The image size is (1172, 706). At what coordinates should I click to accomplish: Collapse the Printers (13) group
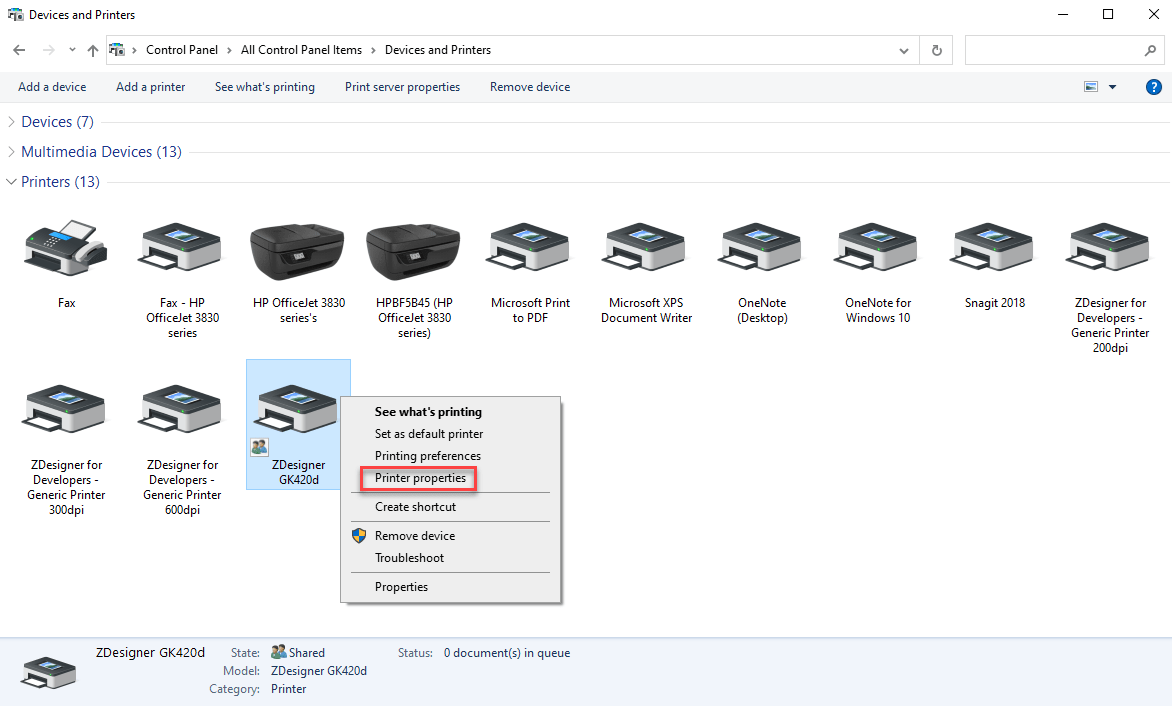(11, 182)
